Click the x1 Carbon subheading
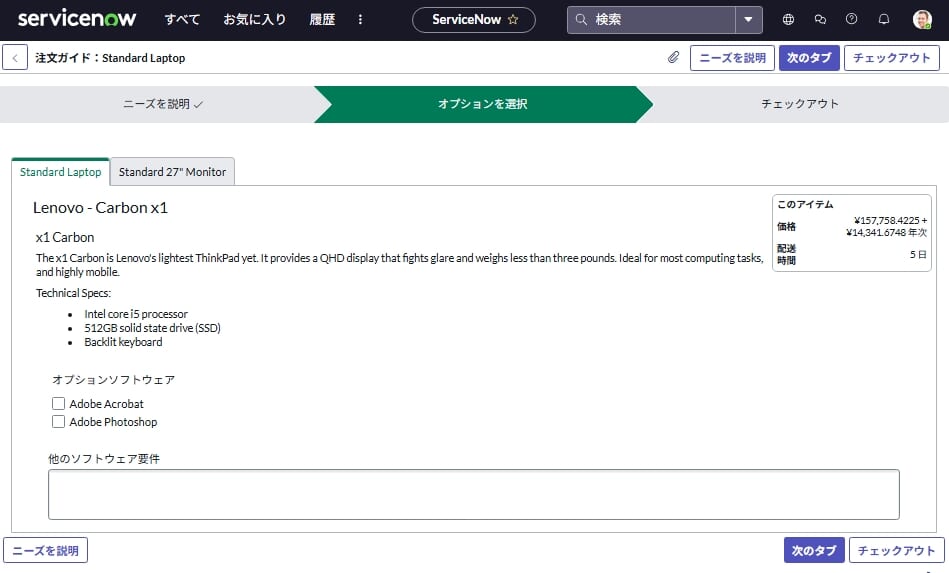 (x=65, y=237)
